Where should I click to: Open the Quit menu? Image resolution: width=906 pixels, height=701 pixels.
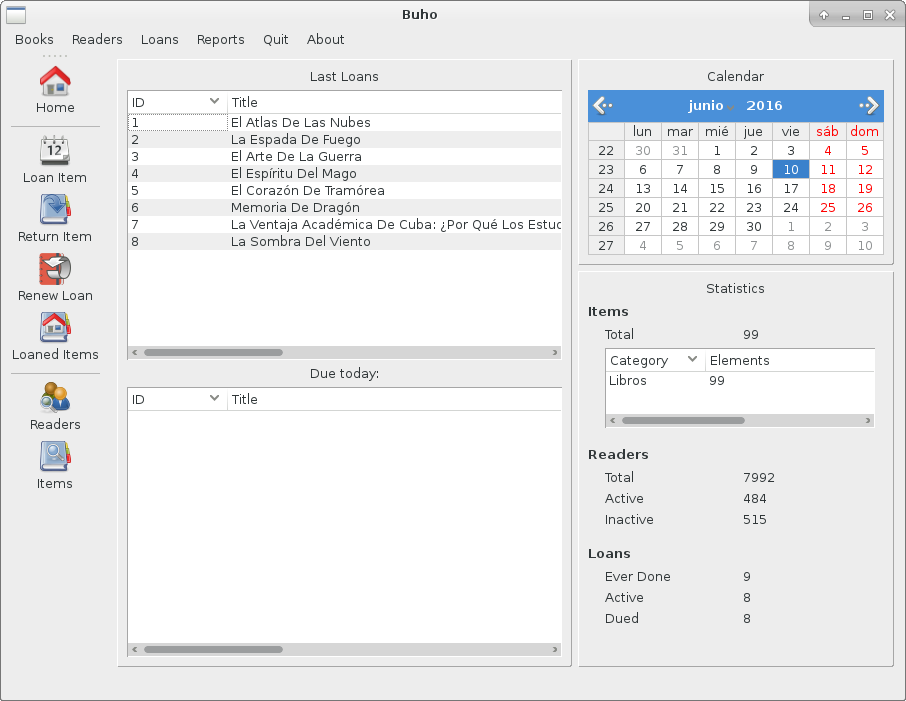(276, 39)
